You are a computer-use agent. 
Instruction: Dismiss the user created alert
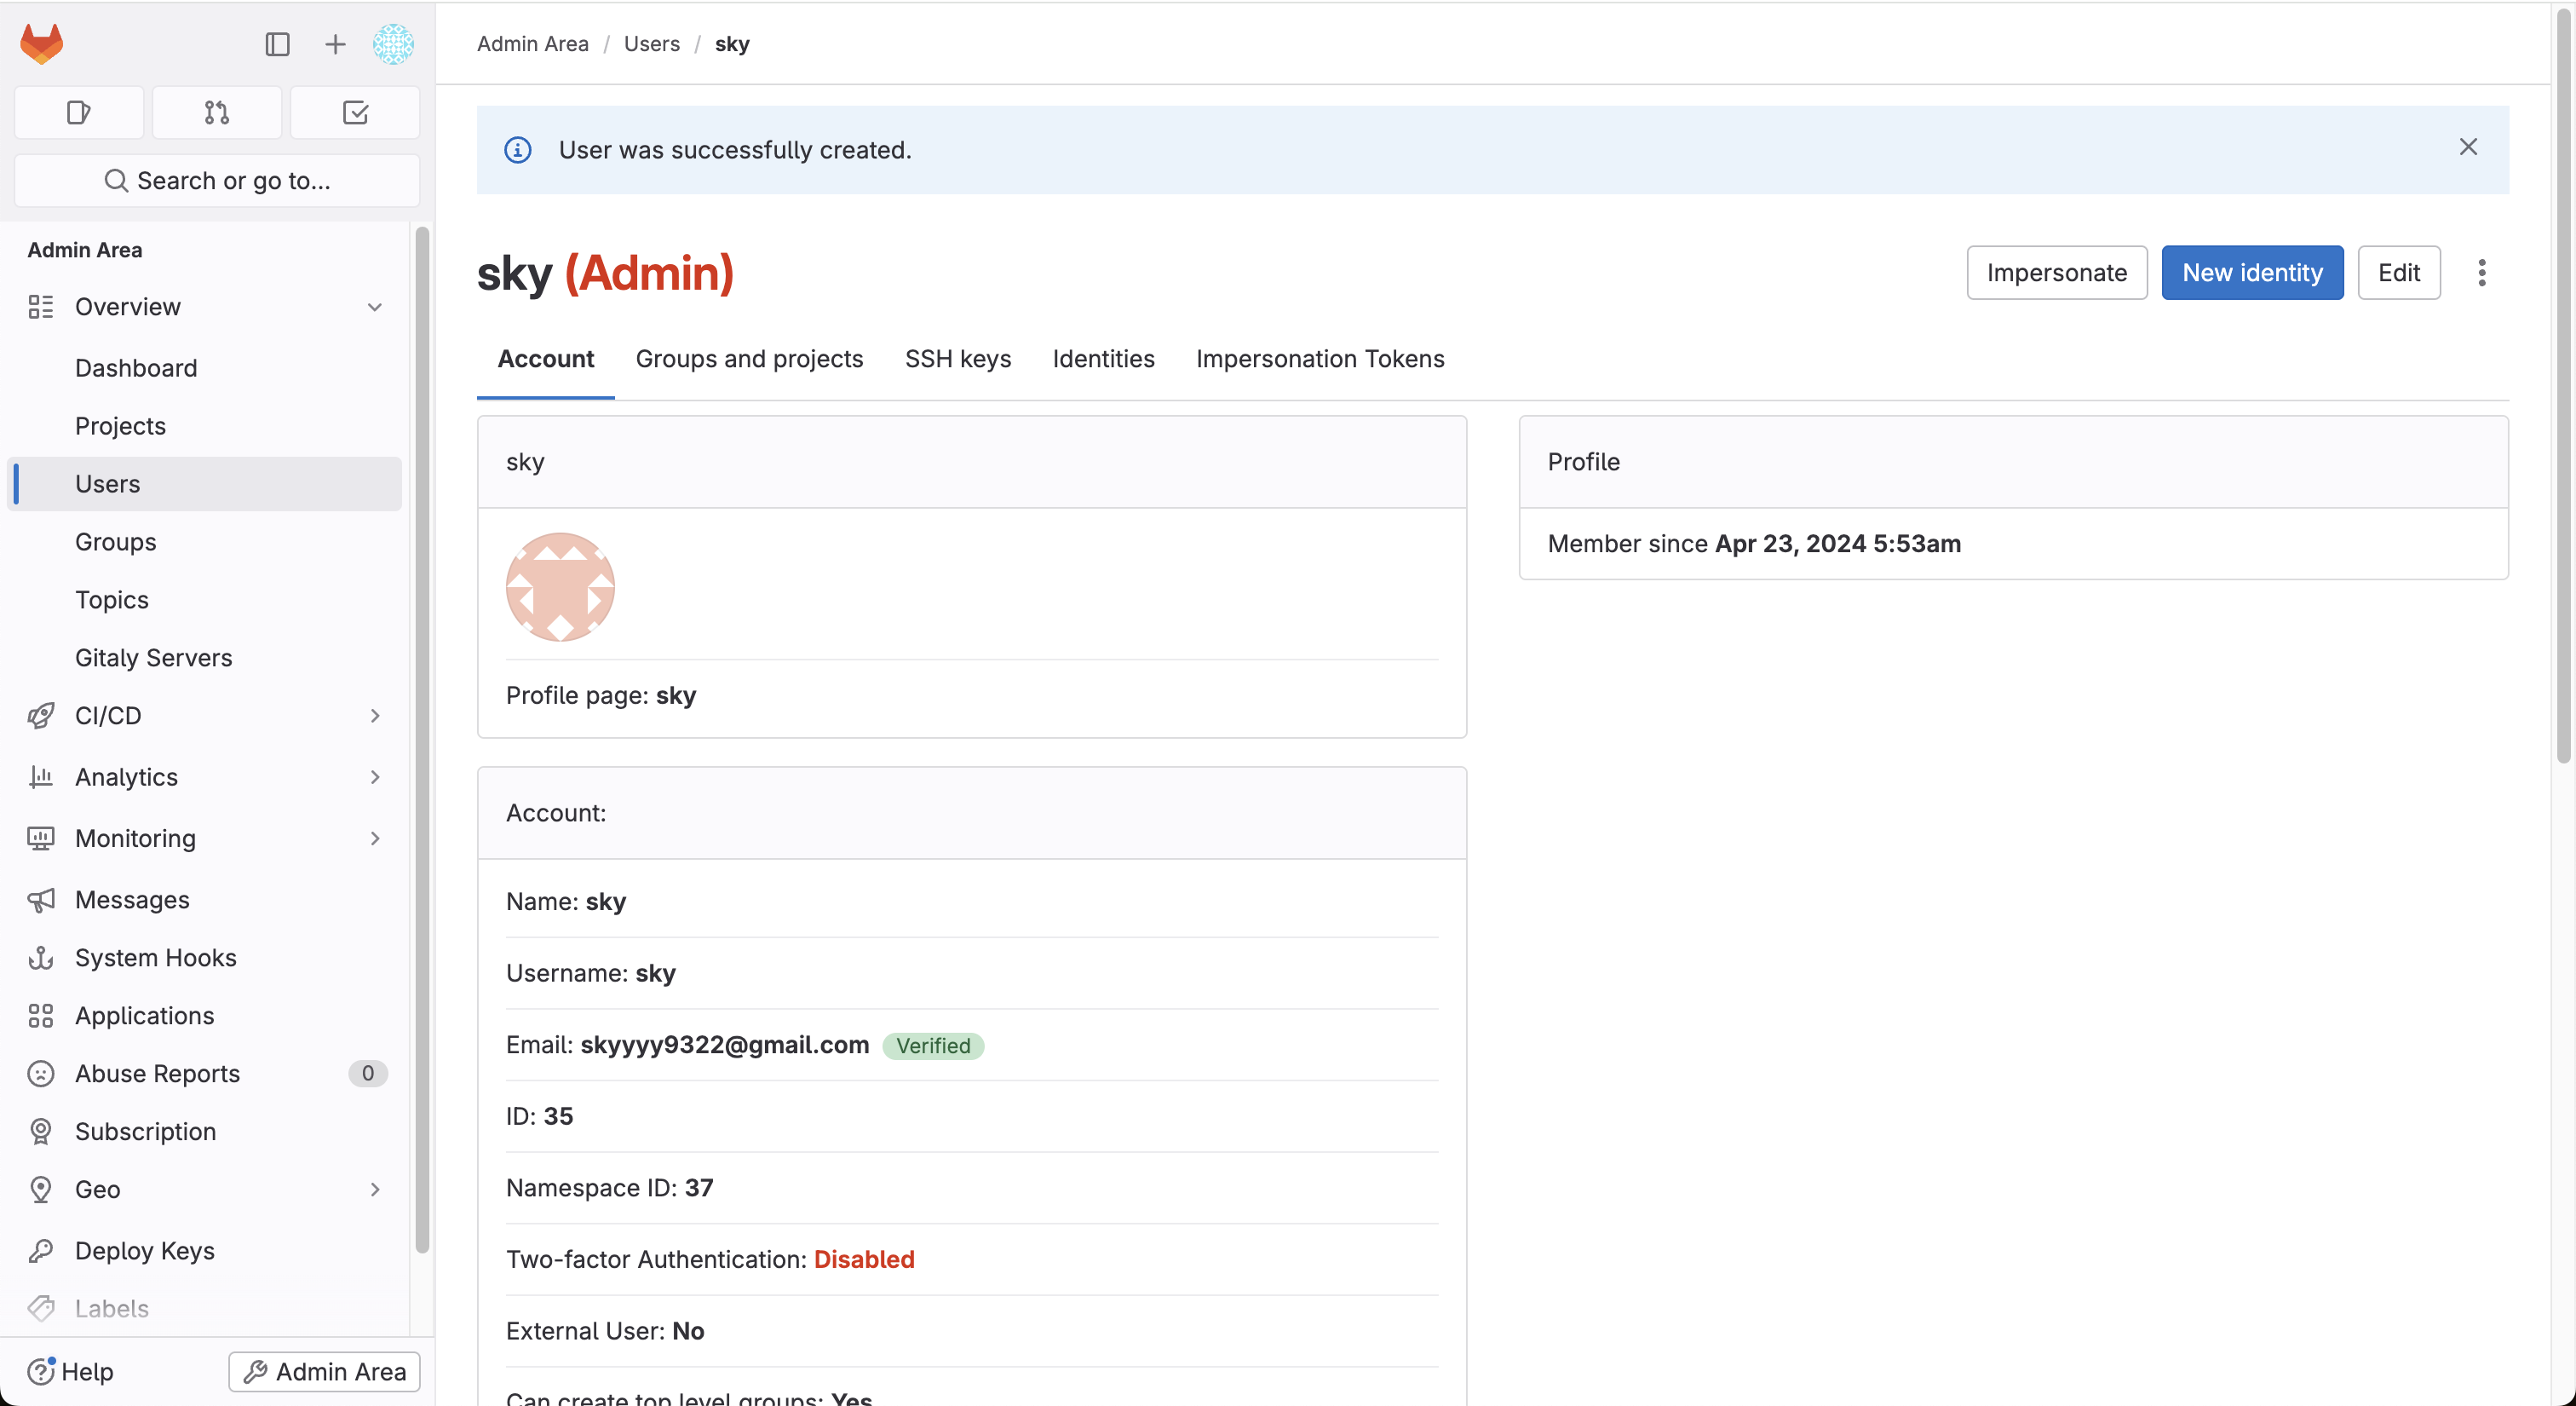[x=2467, y=148]
